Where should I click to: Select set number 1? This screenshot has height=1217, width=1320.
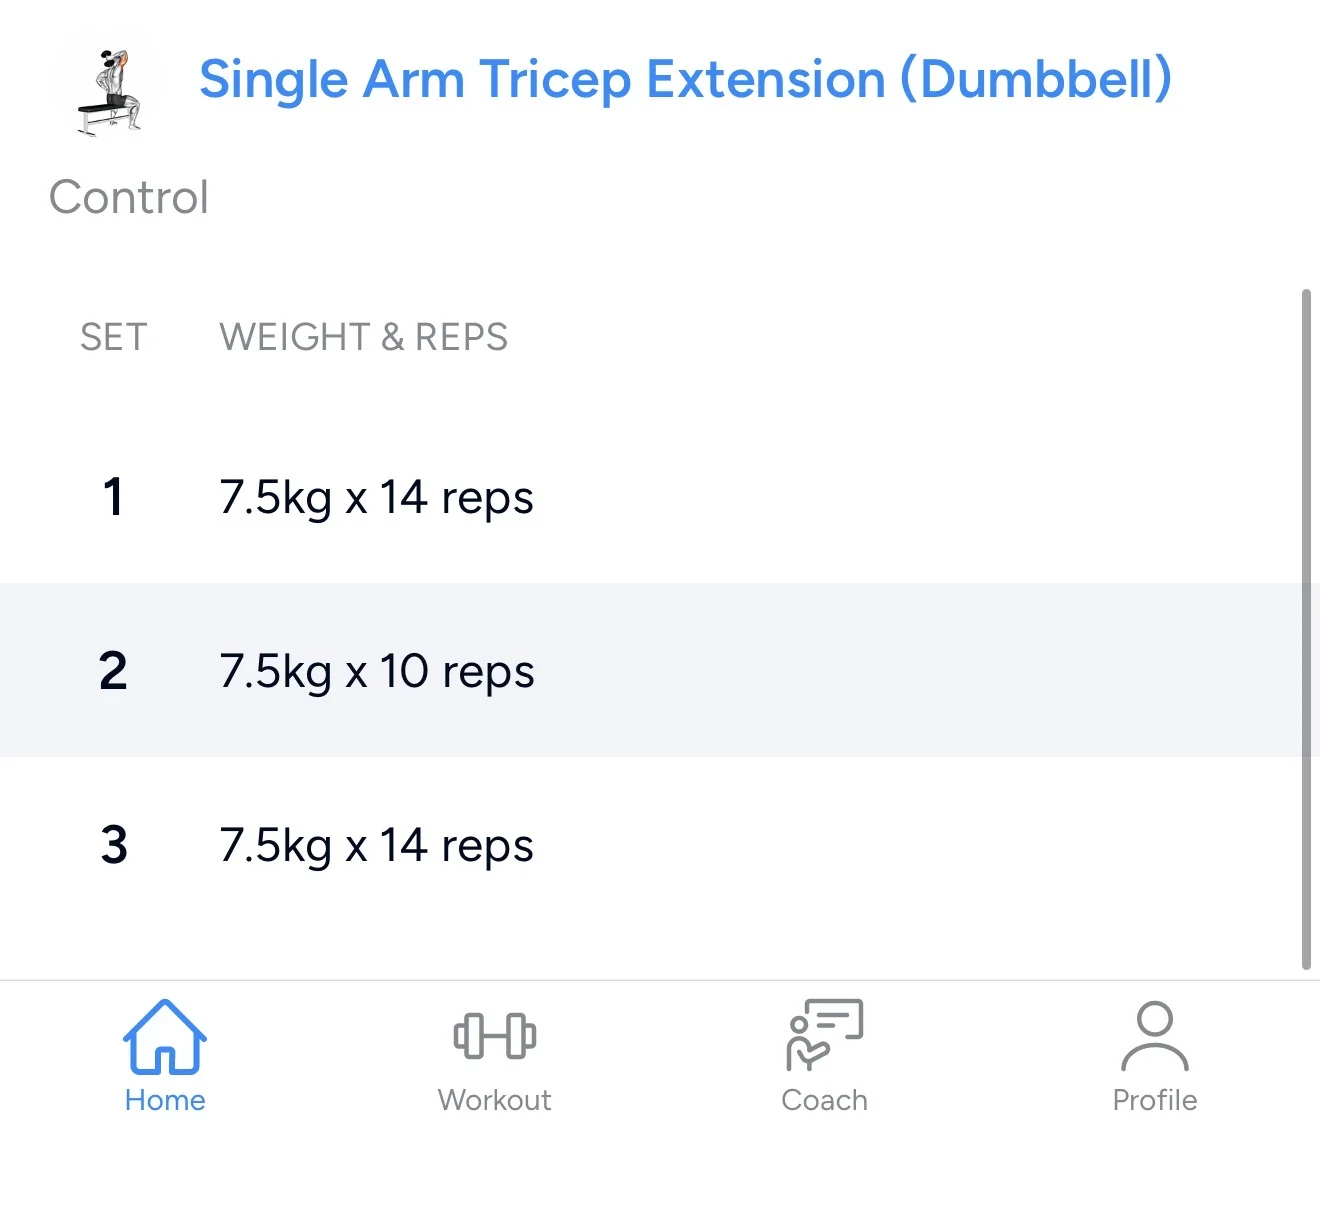114,497
